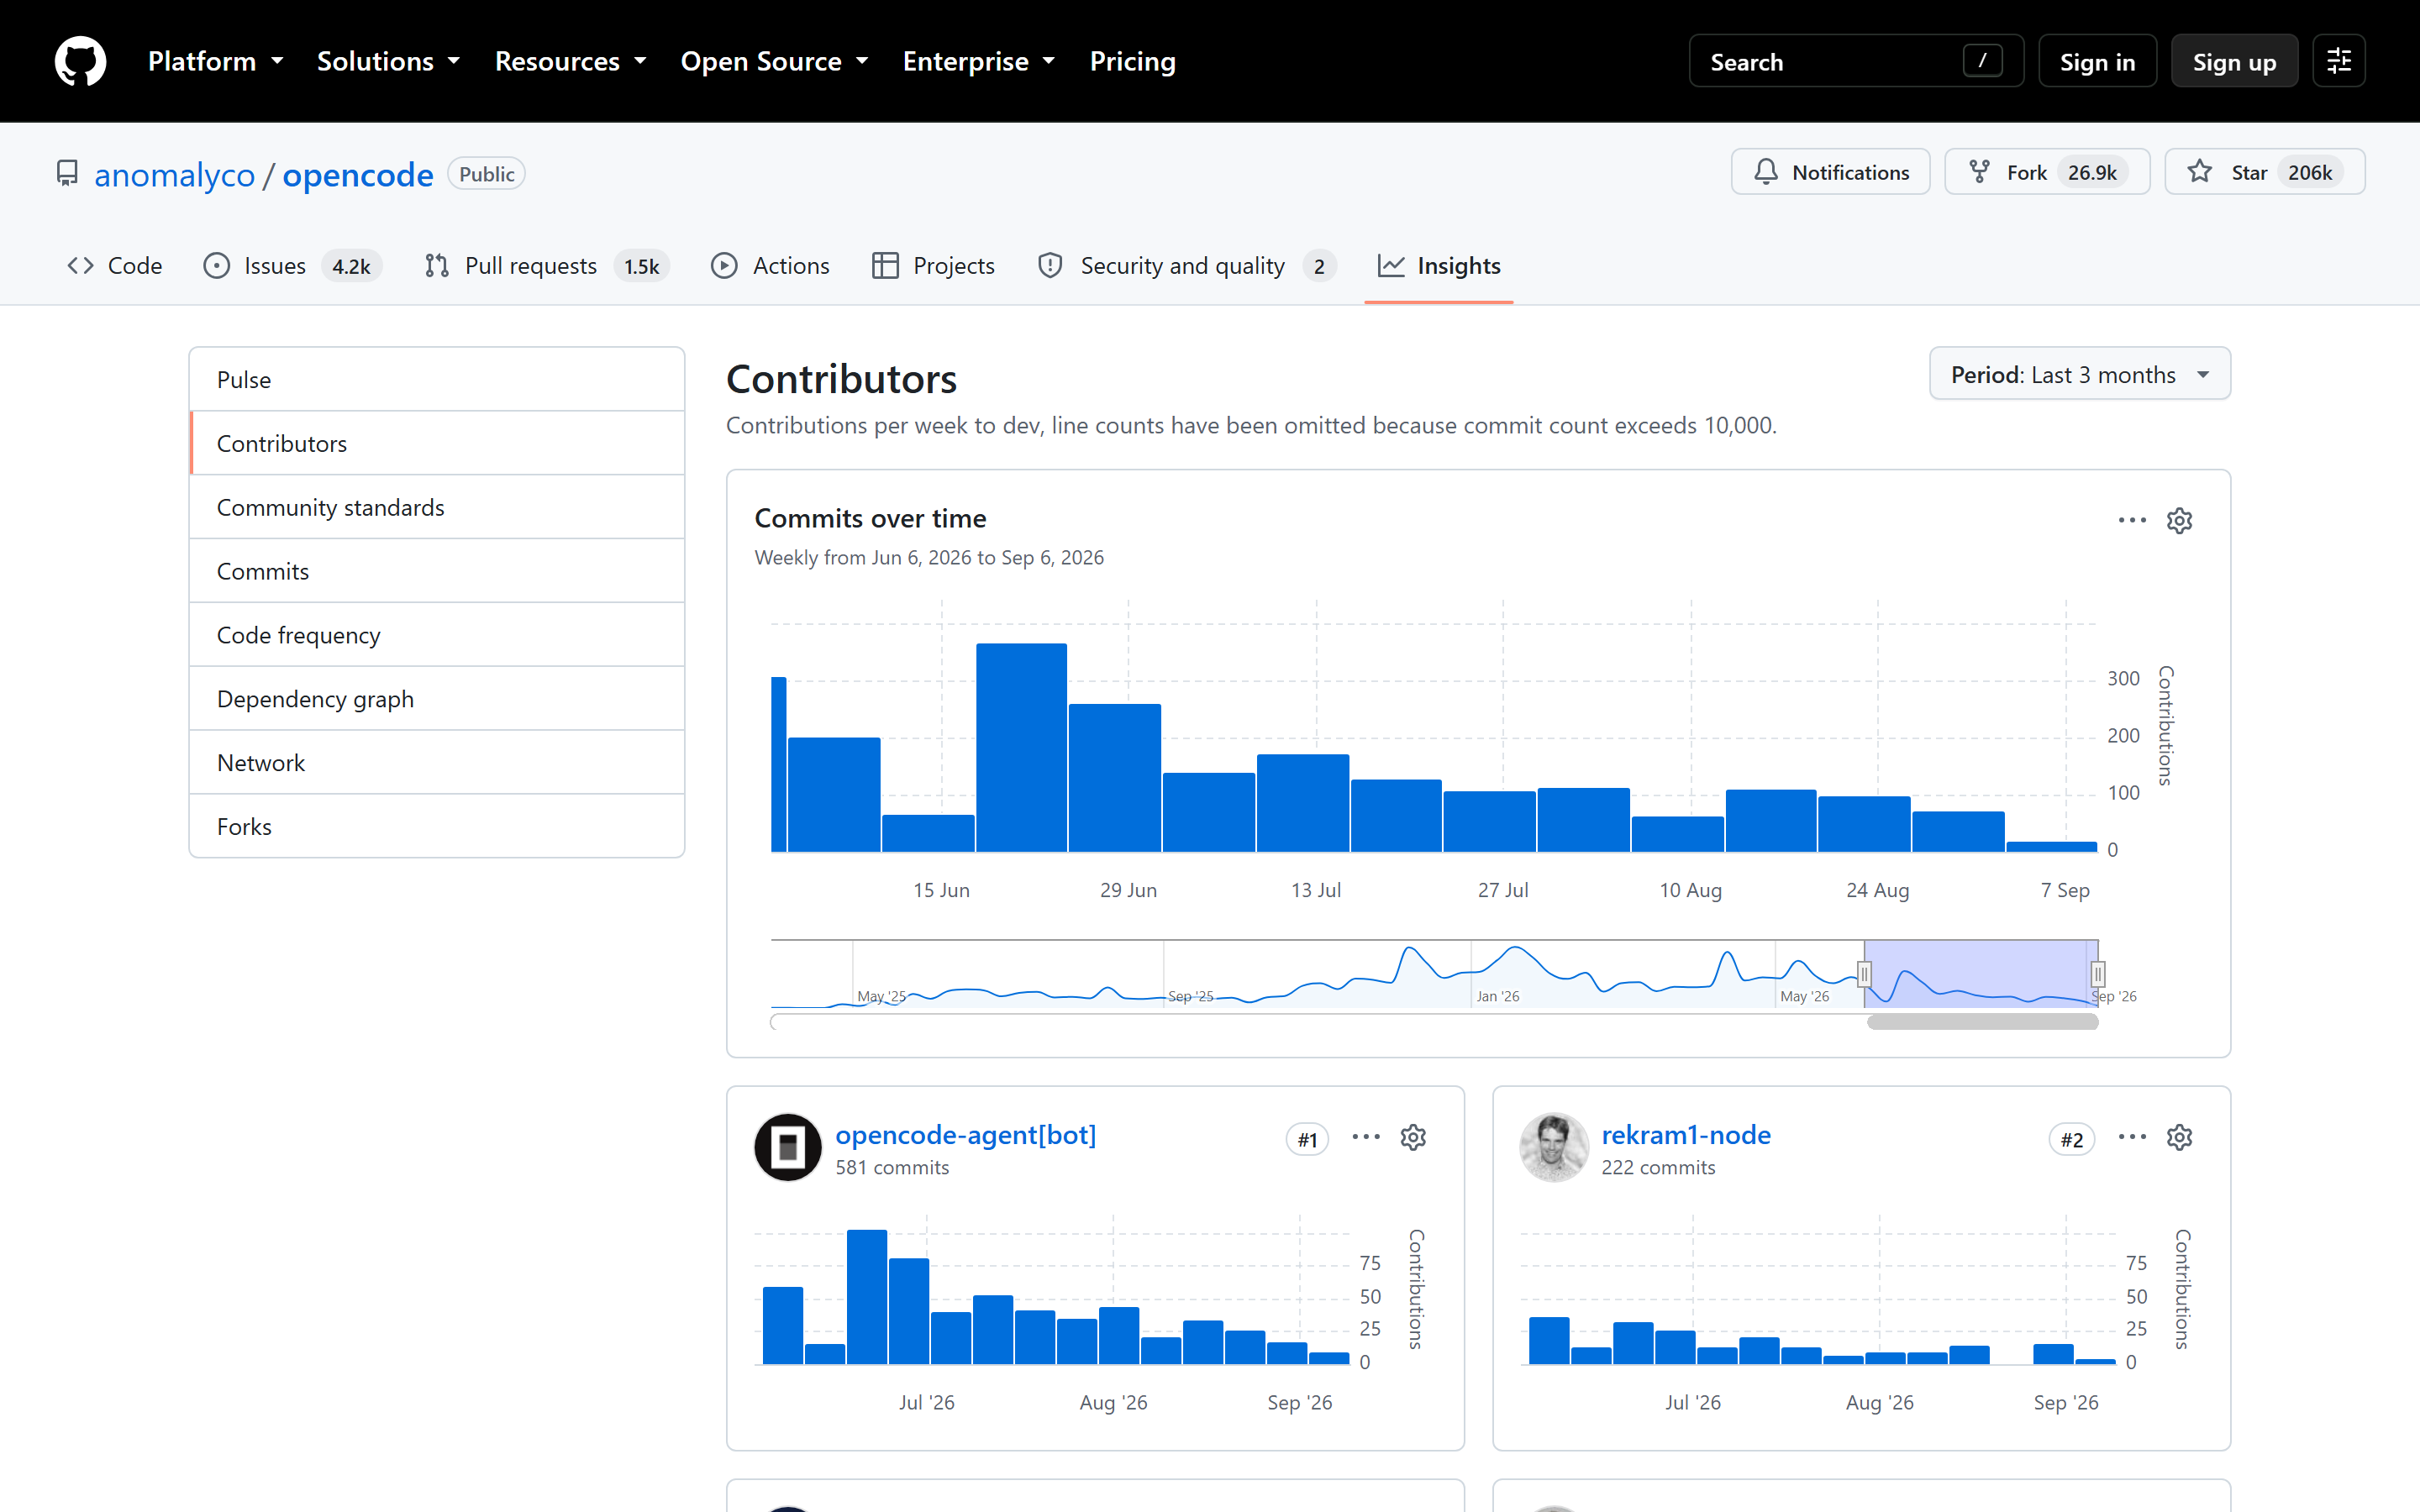
Task: Open the Pricing page
Action: coord(1132,61)
